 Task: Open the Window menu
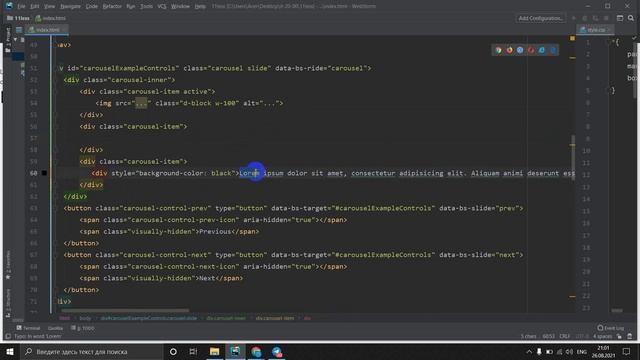click(180, 7)
